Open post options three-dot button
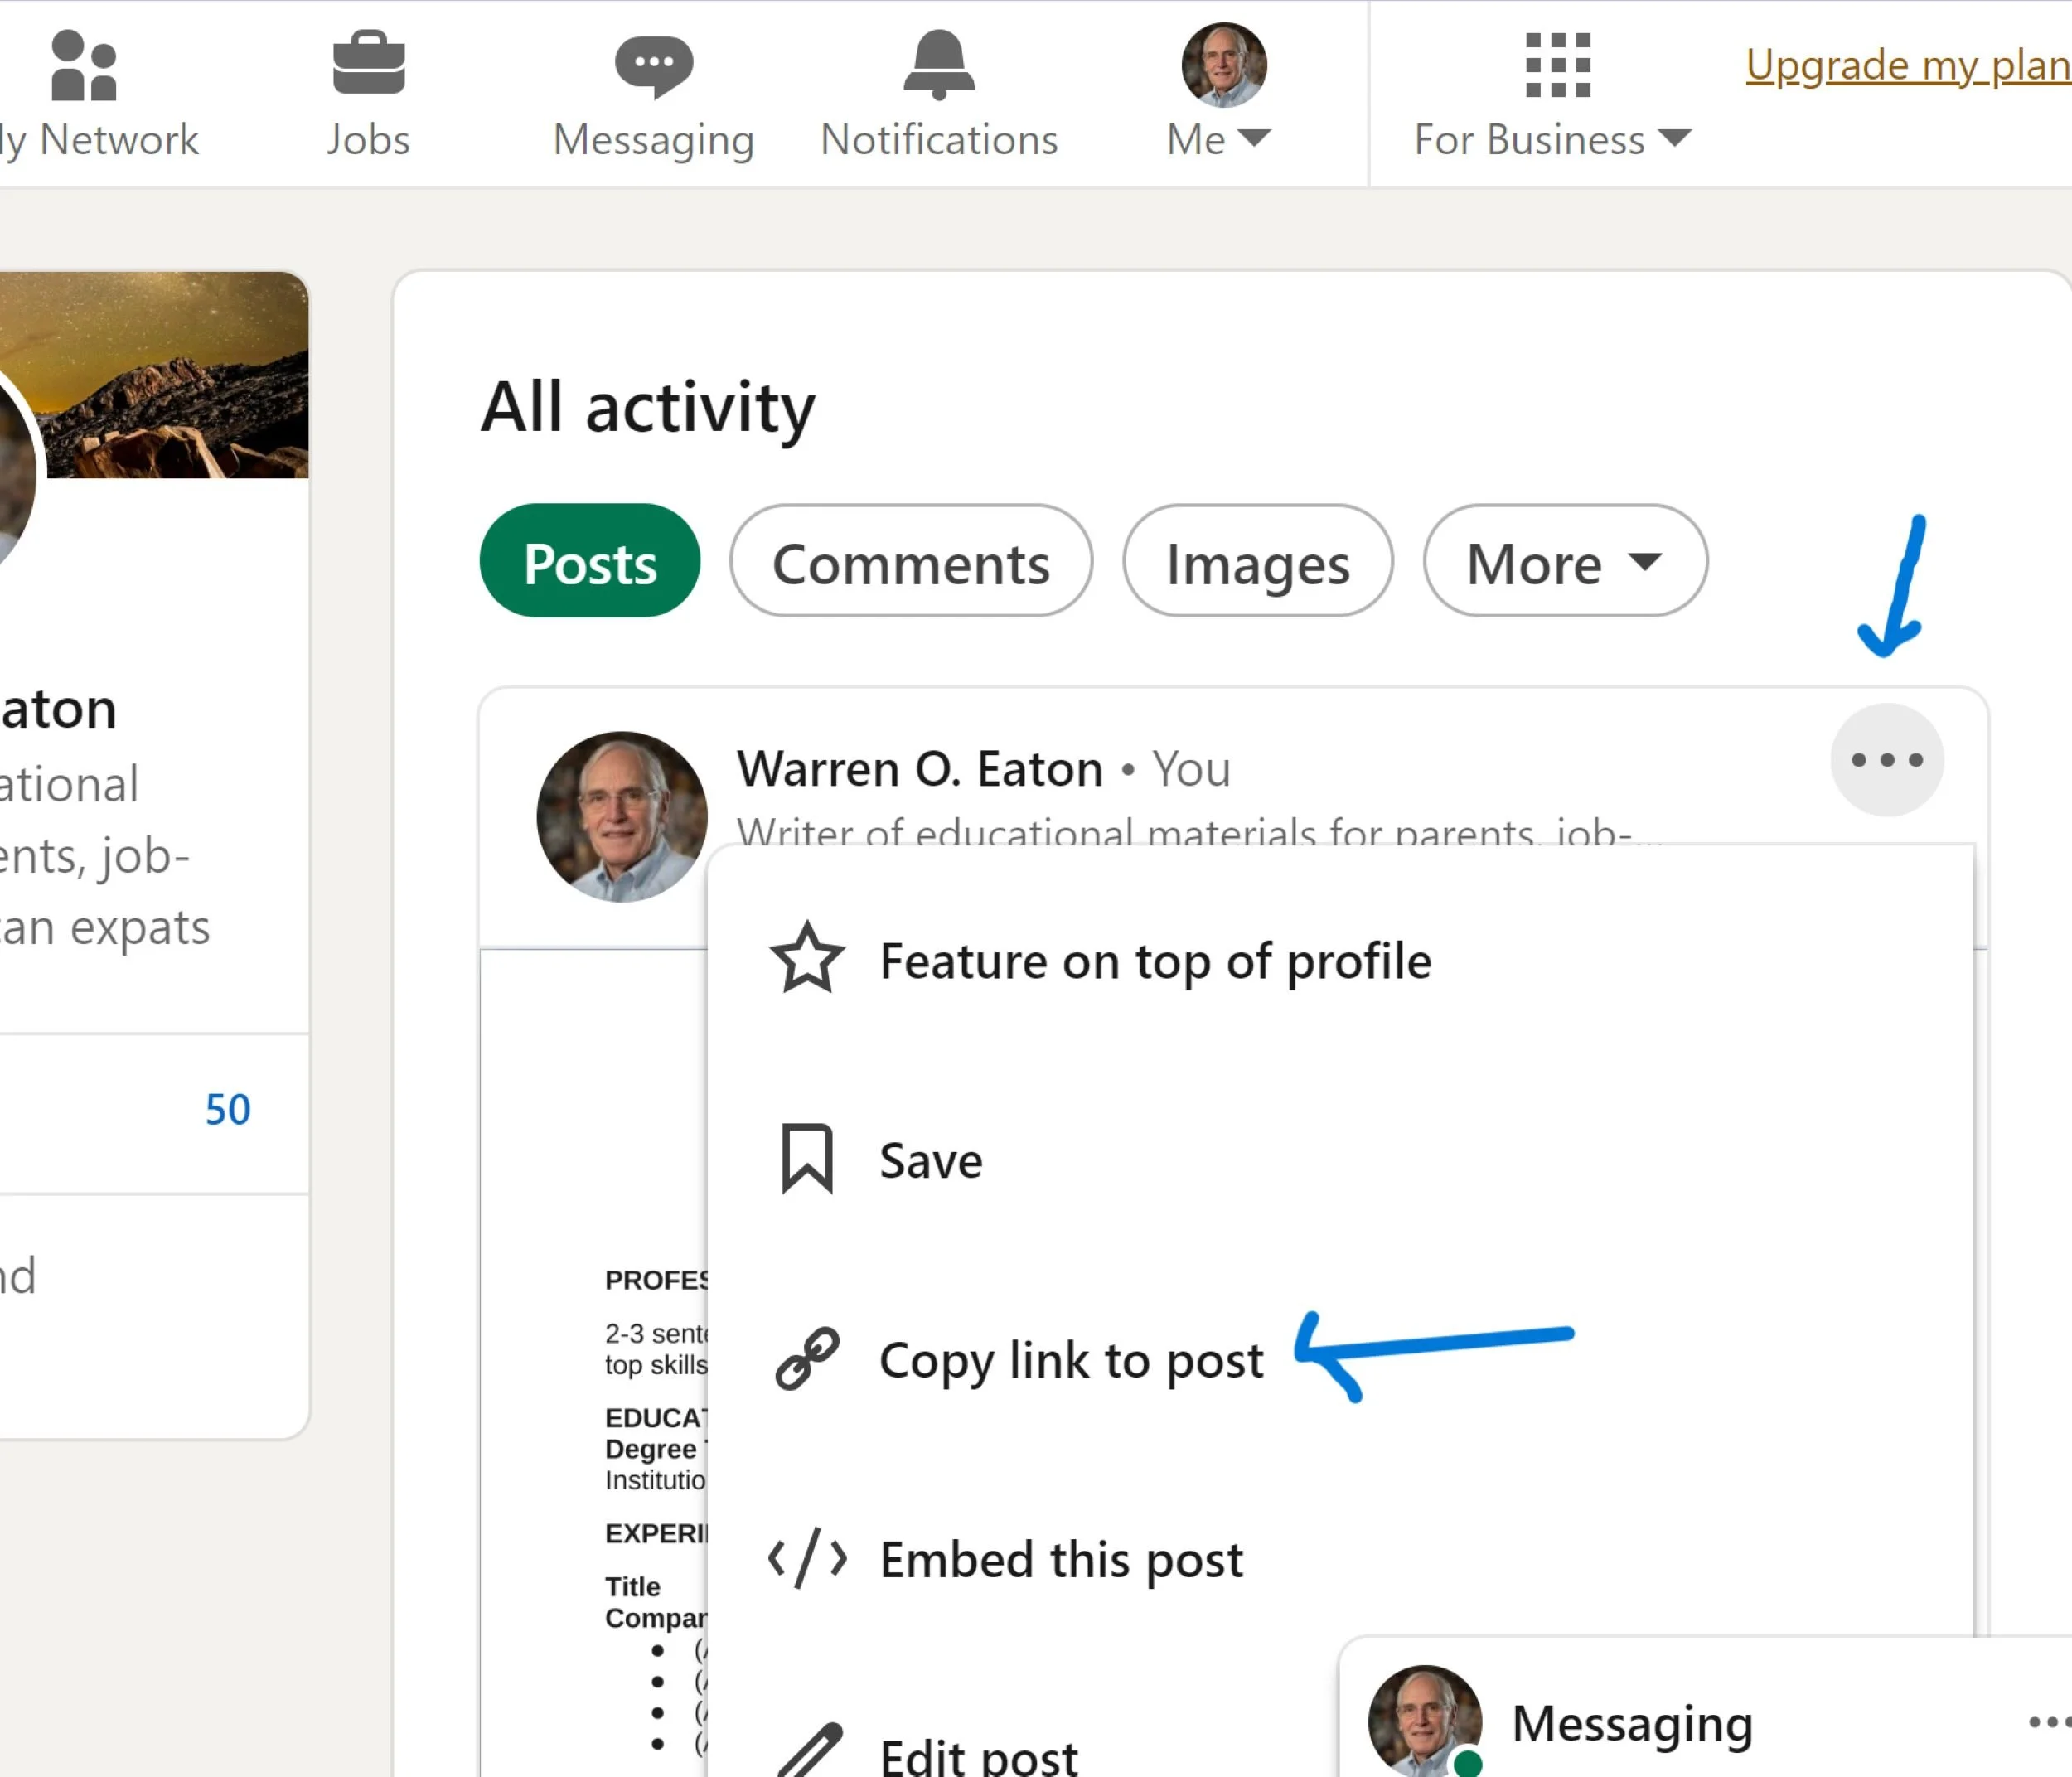Viewport: 2072px width, 1777px height. pos(1886,760)
